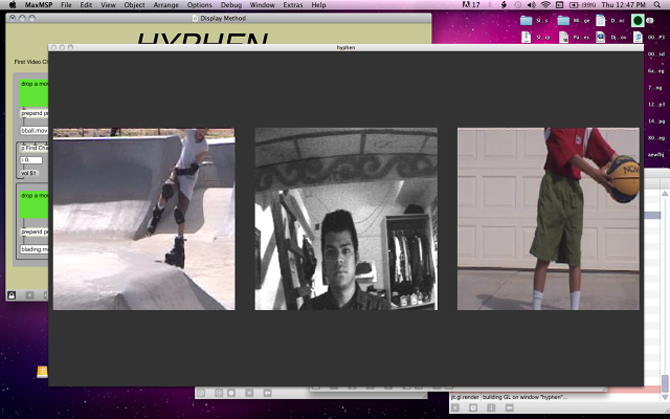The width and height of the screenshot is (670, 419).
Task: Click the zip archive file icon on desktop
Action: coord(526,37)
